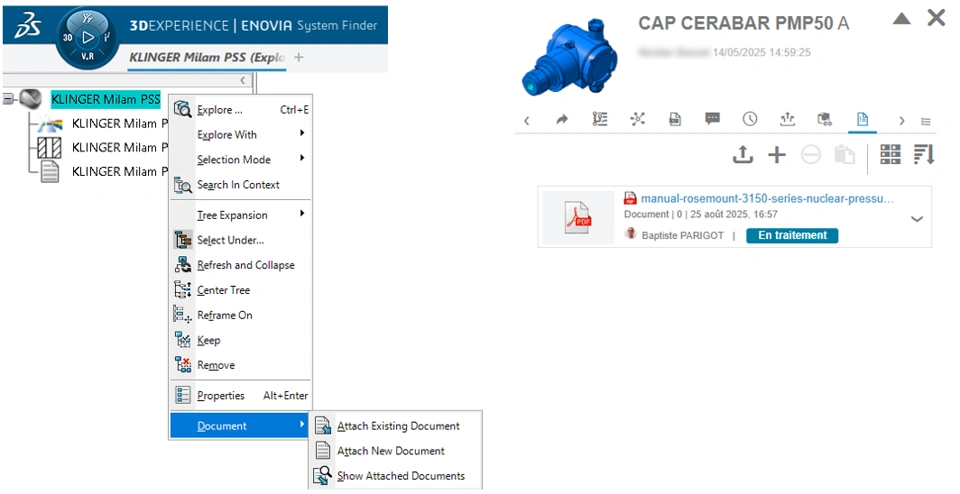Click the Keep icon
Screen dimensions: 960x494
(x=182, y=340)
